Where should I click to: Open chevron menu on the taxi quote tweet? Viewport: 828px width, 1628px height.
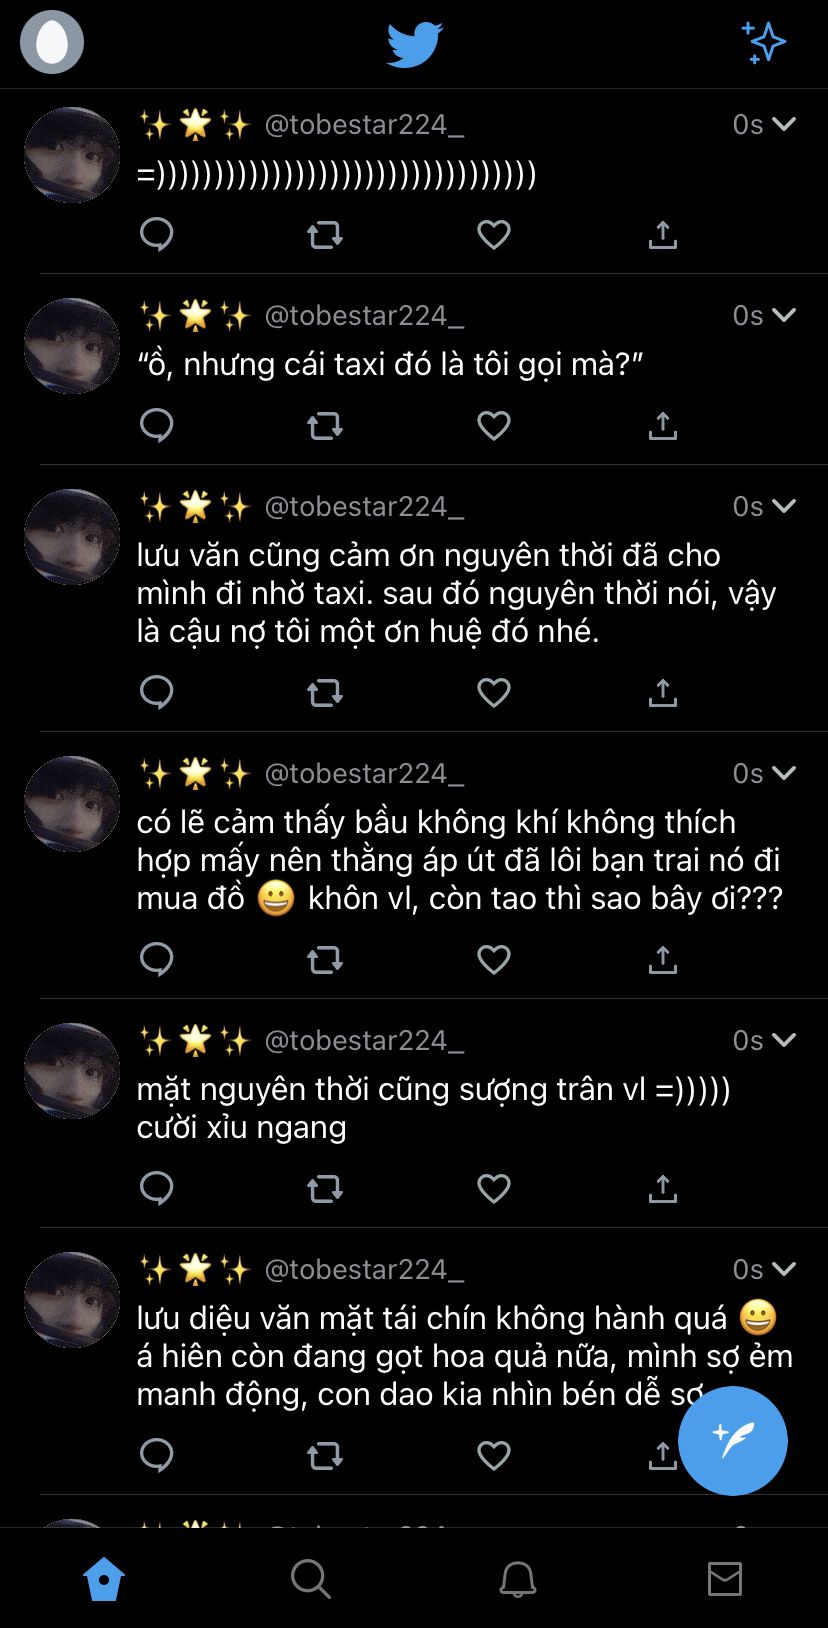point(784,315)
